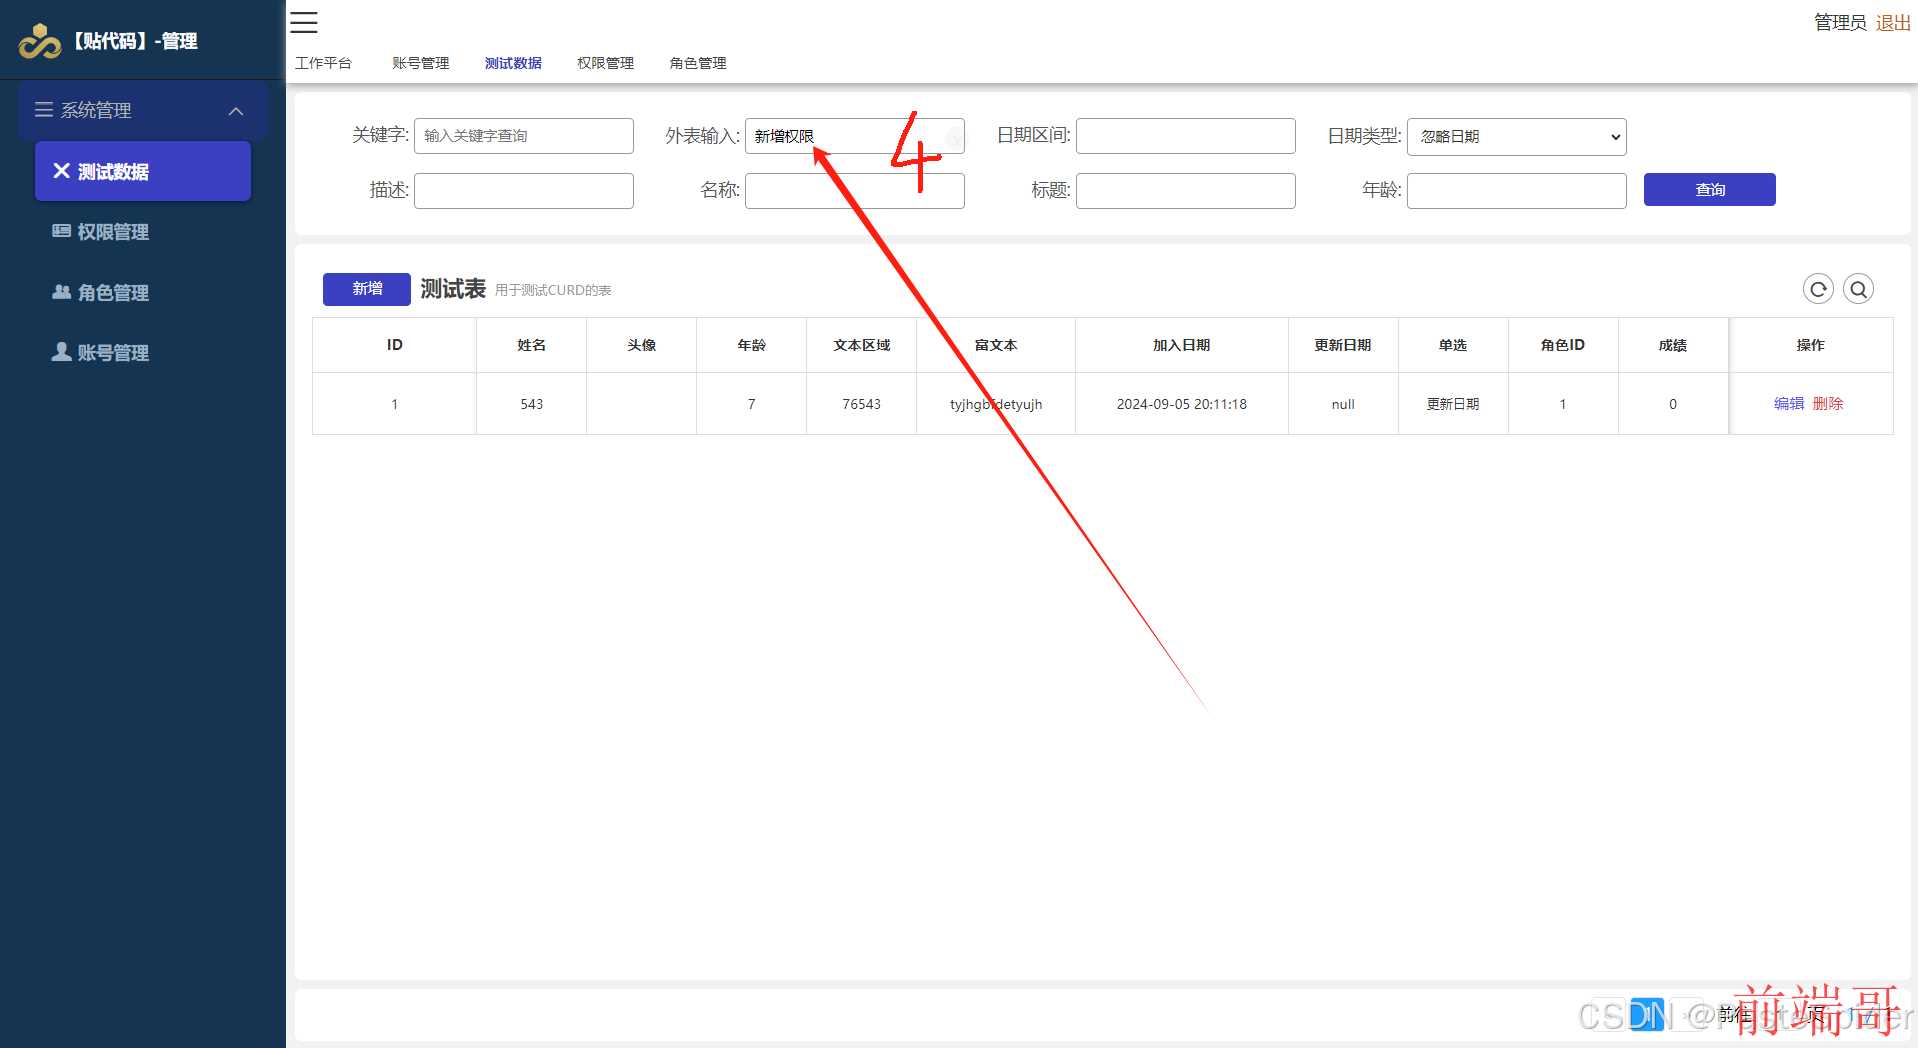
Task: Click the 更新日期 column header
Action: (1343, 345)
